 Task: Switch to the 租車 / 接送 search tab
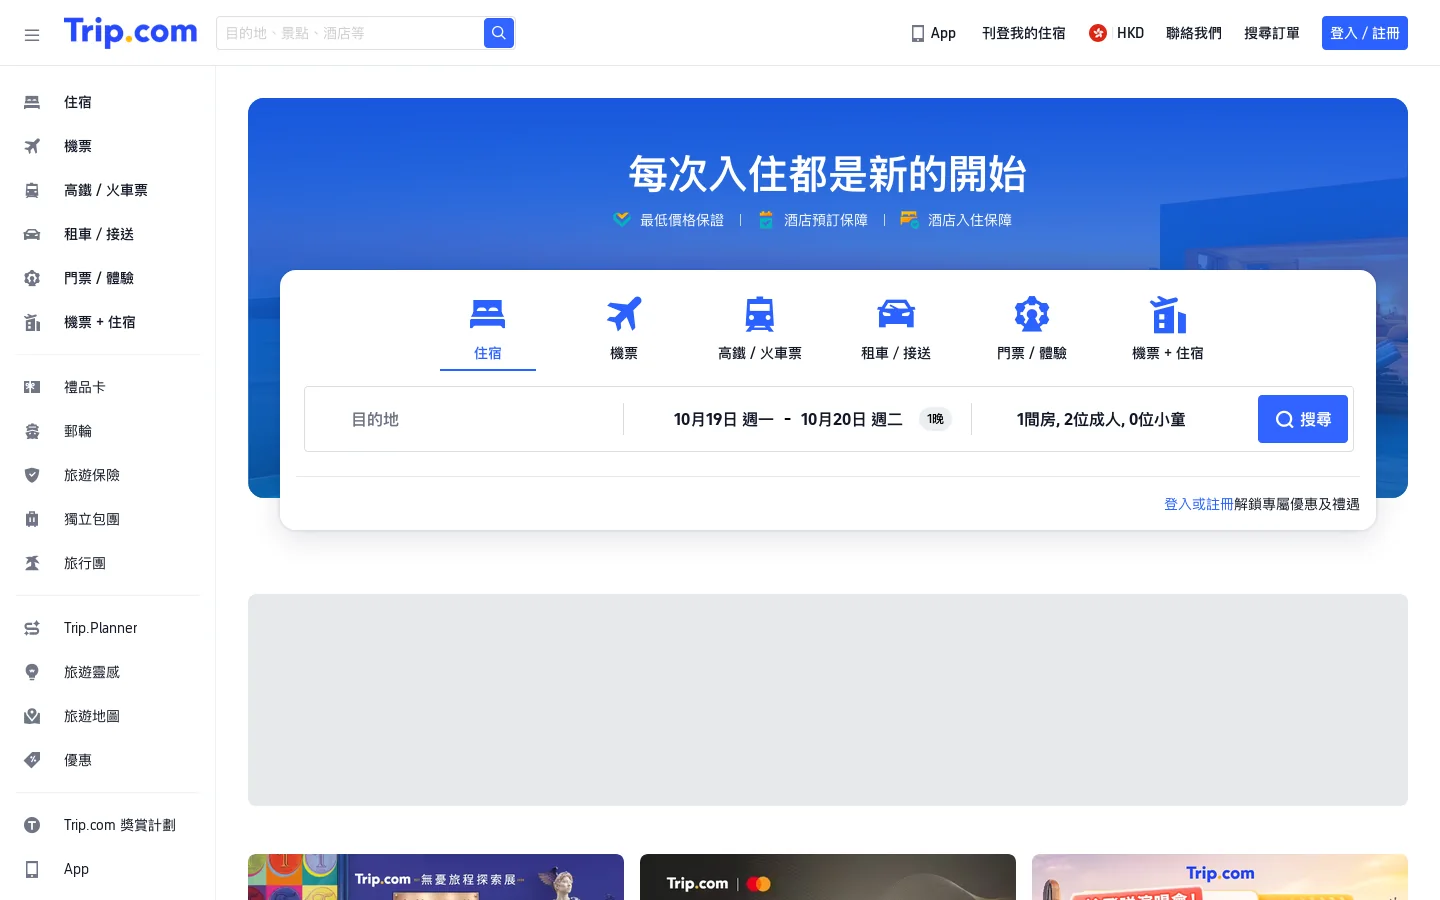[896, 330]
